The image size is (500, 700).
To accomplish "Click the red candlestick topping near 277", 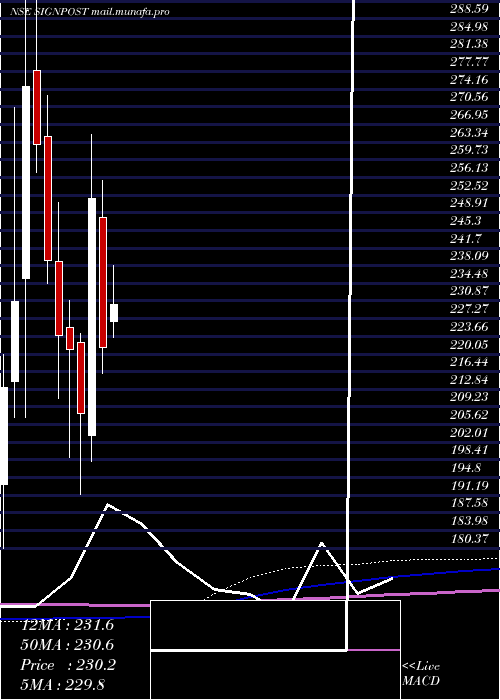I will tap(37, 107).
